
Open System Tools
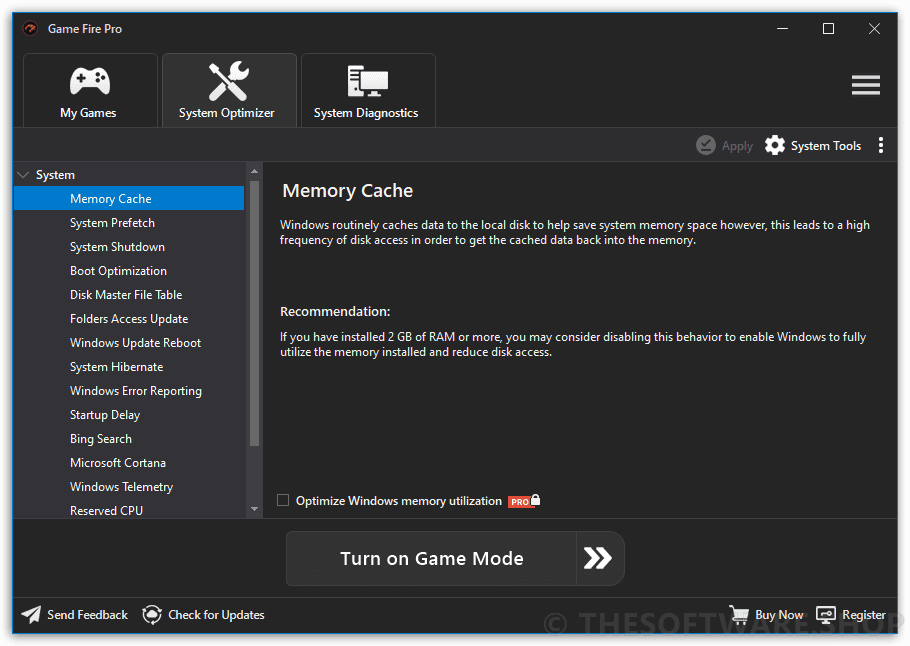(812, 145)
